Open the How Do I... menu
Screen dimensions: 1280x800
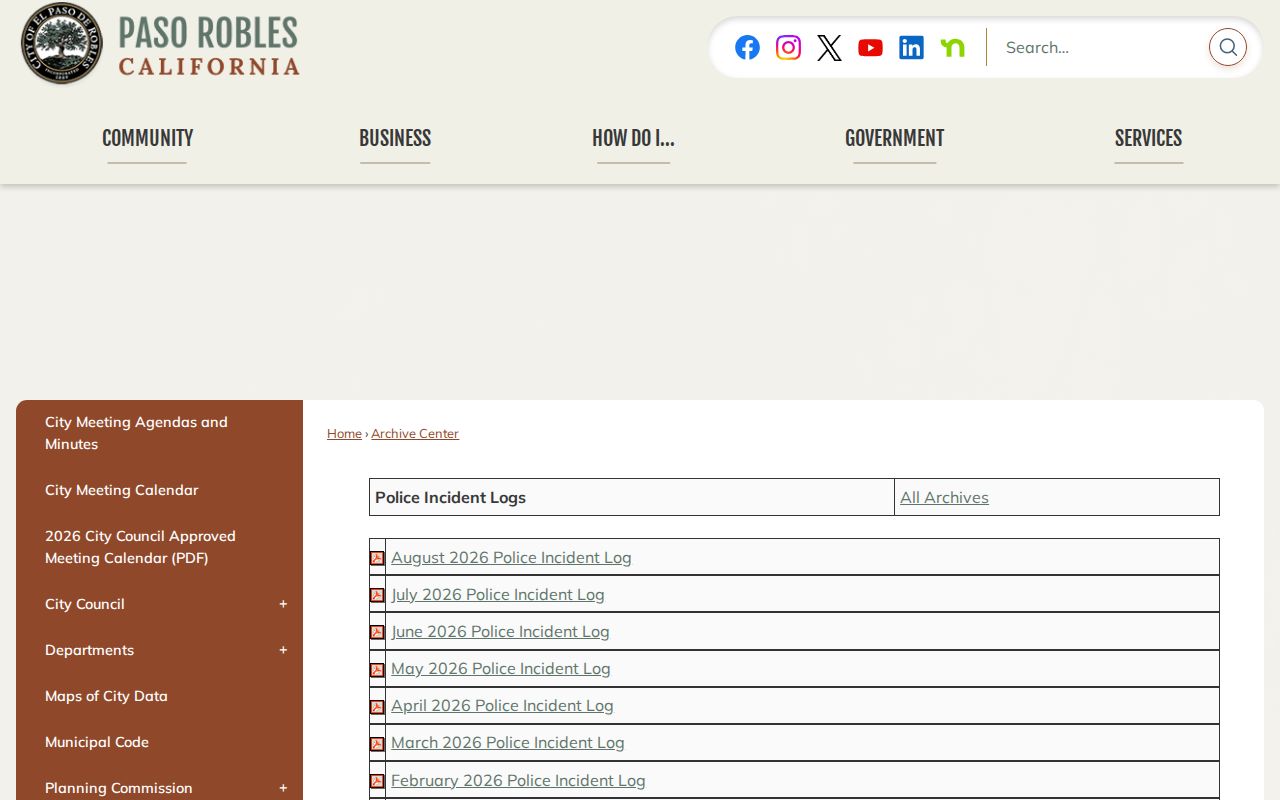(x=633, y=138)
